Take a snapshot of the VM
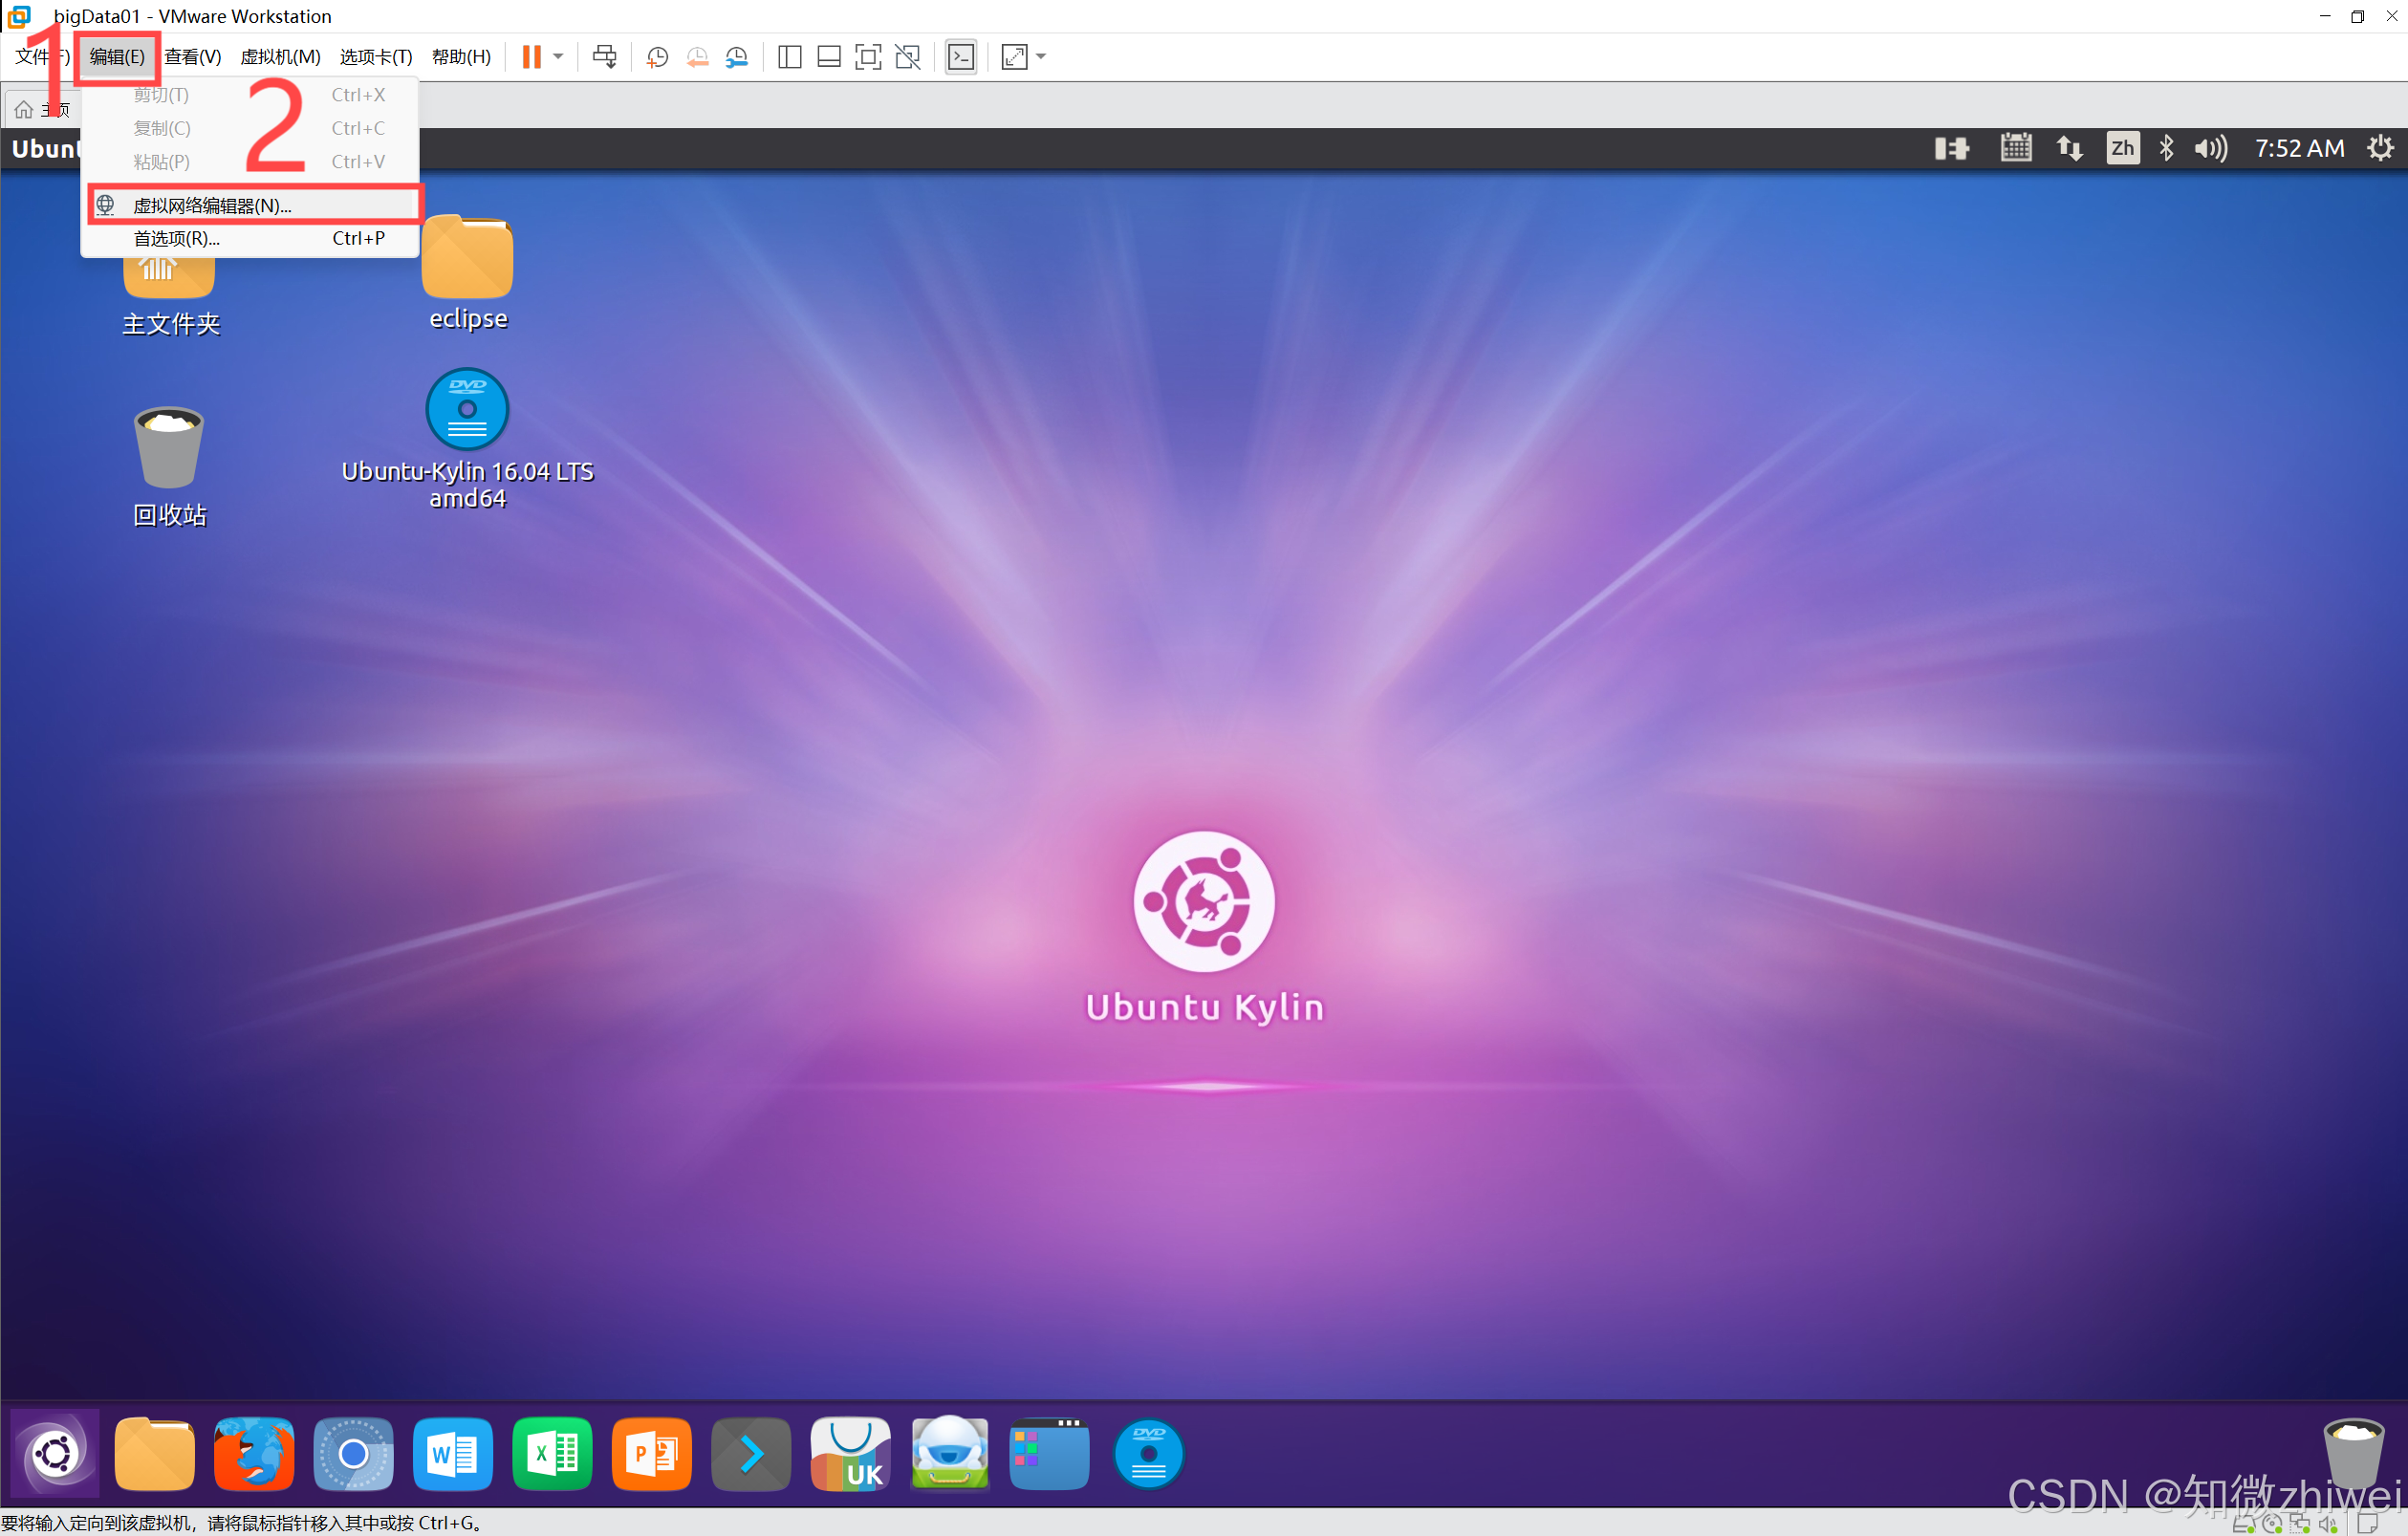The height and width of the screenshot is (1536, 2408). click(657, 57)
